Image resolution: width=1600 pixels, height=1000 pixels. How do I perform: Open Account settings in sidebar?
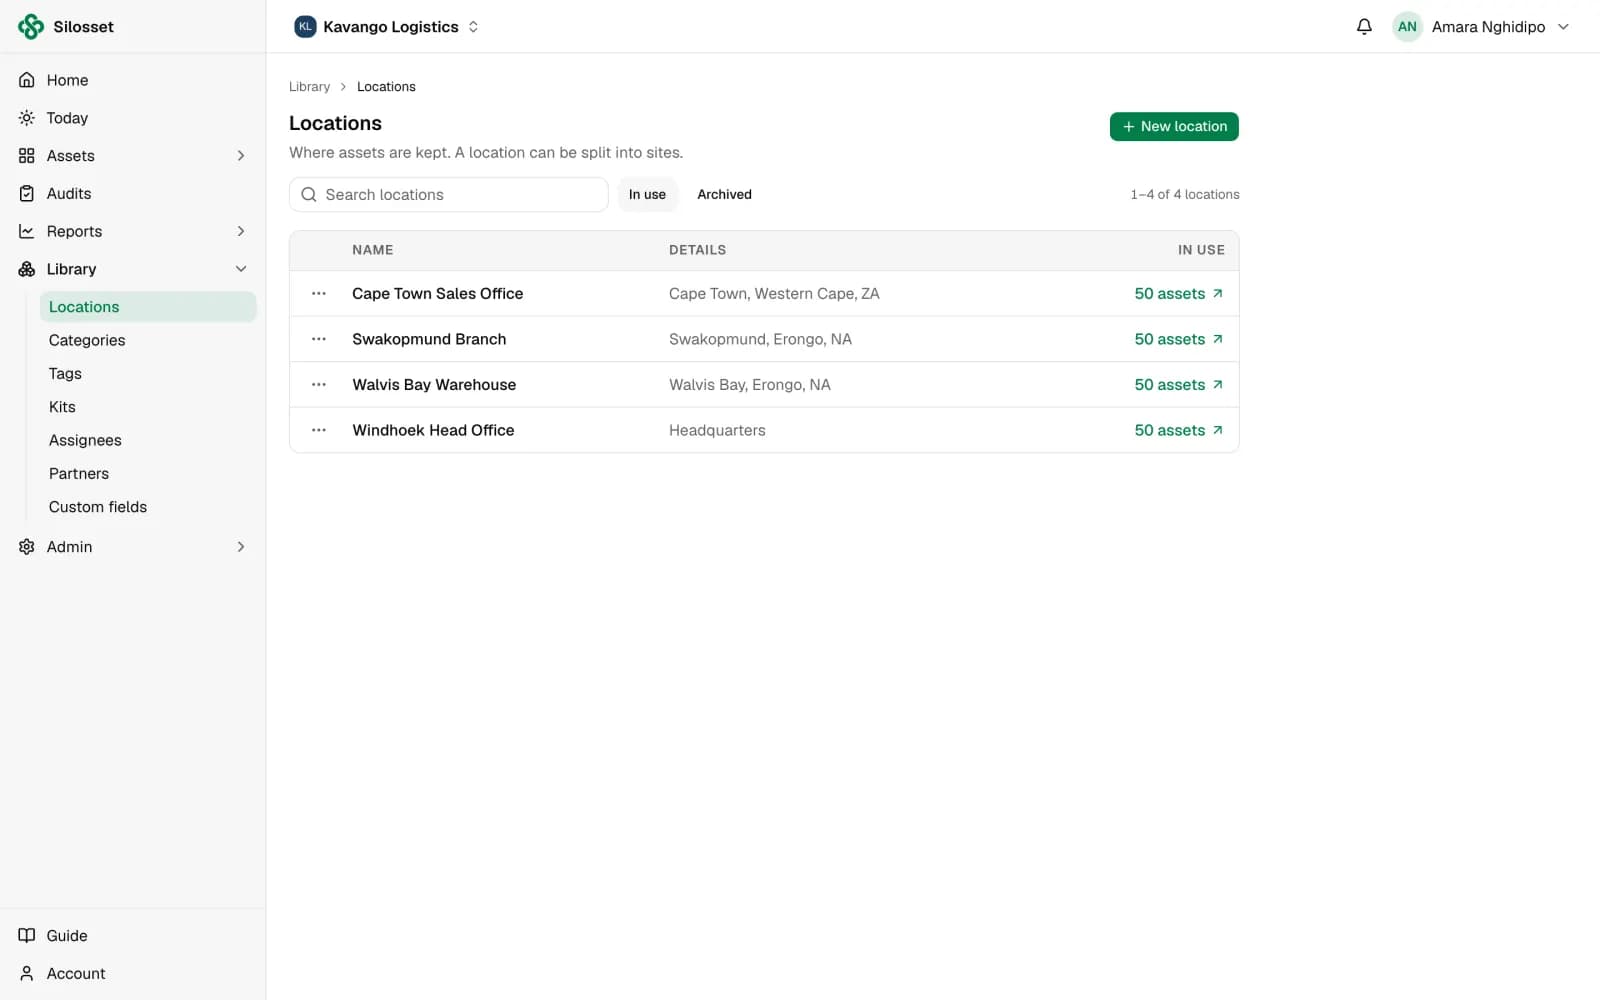click(x=132, y=974)
